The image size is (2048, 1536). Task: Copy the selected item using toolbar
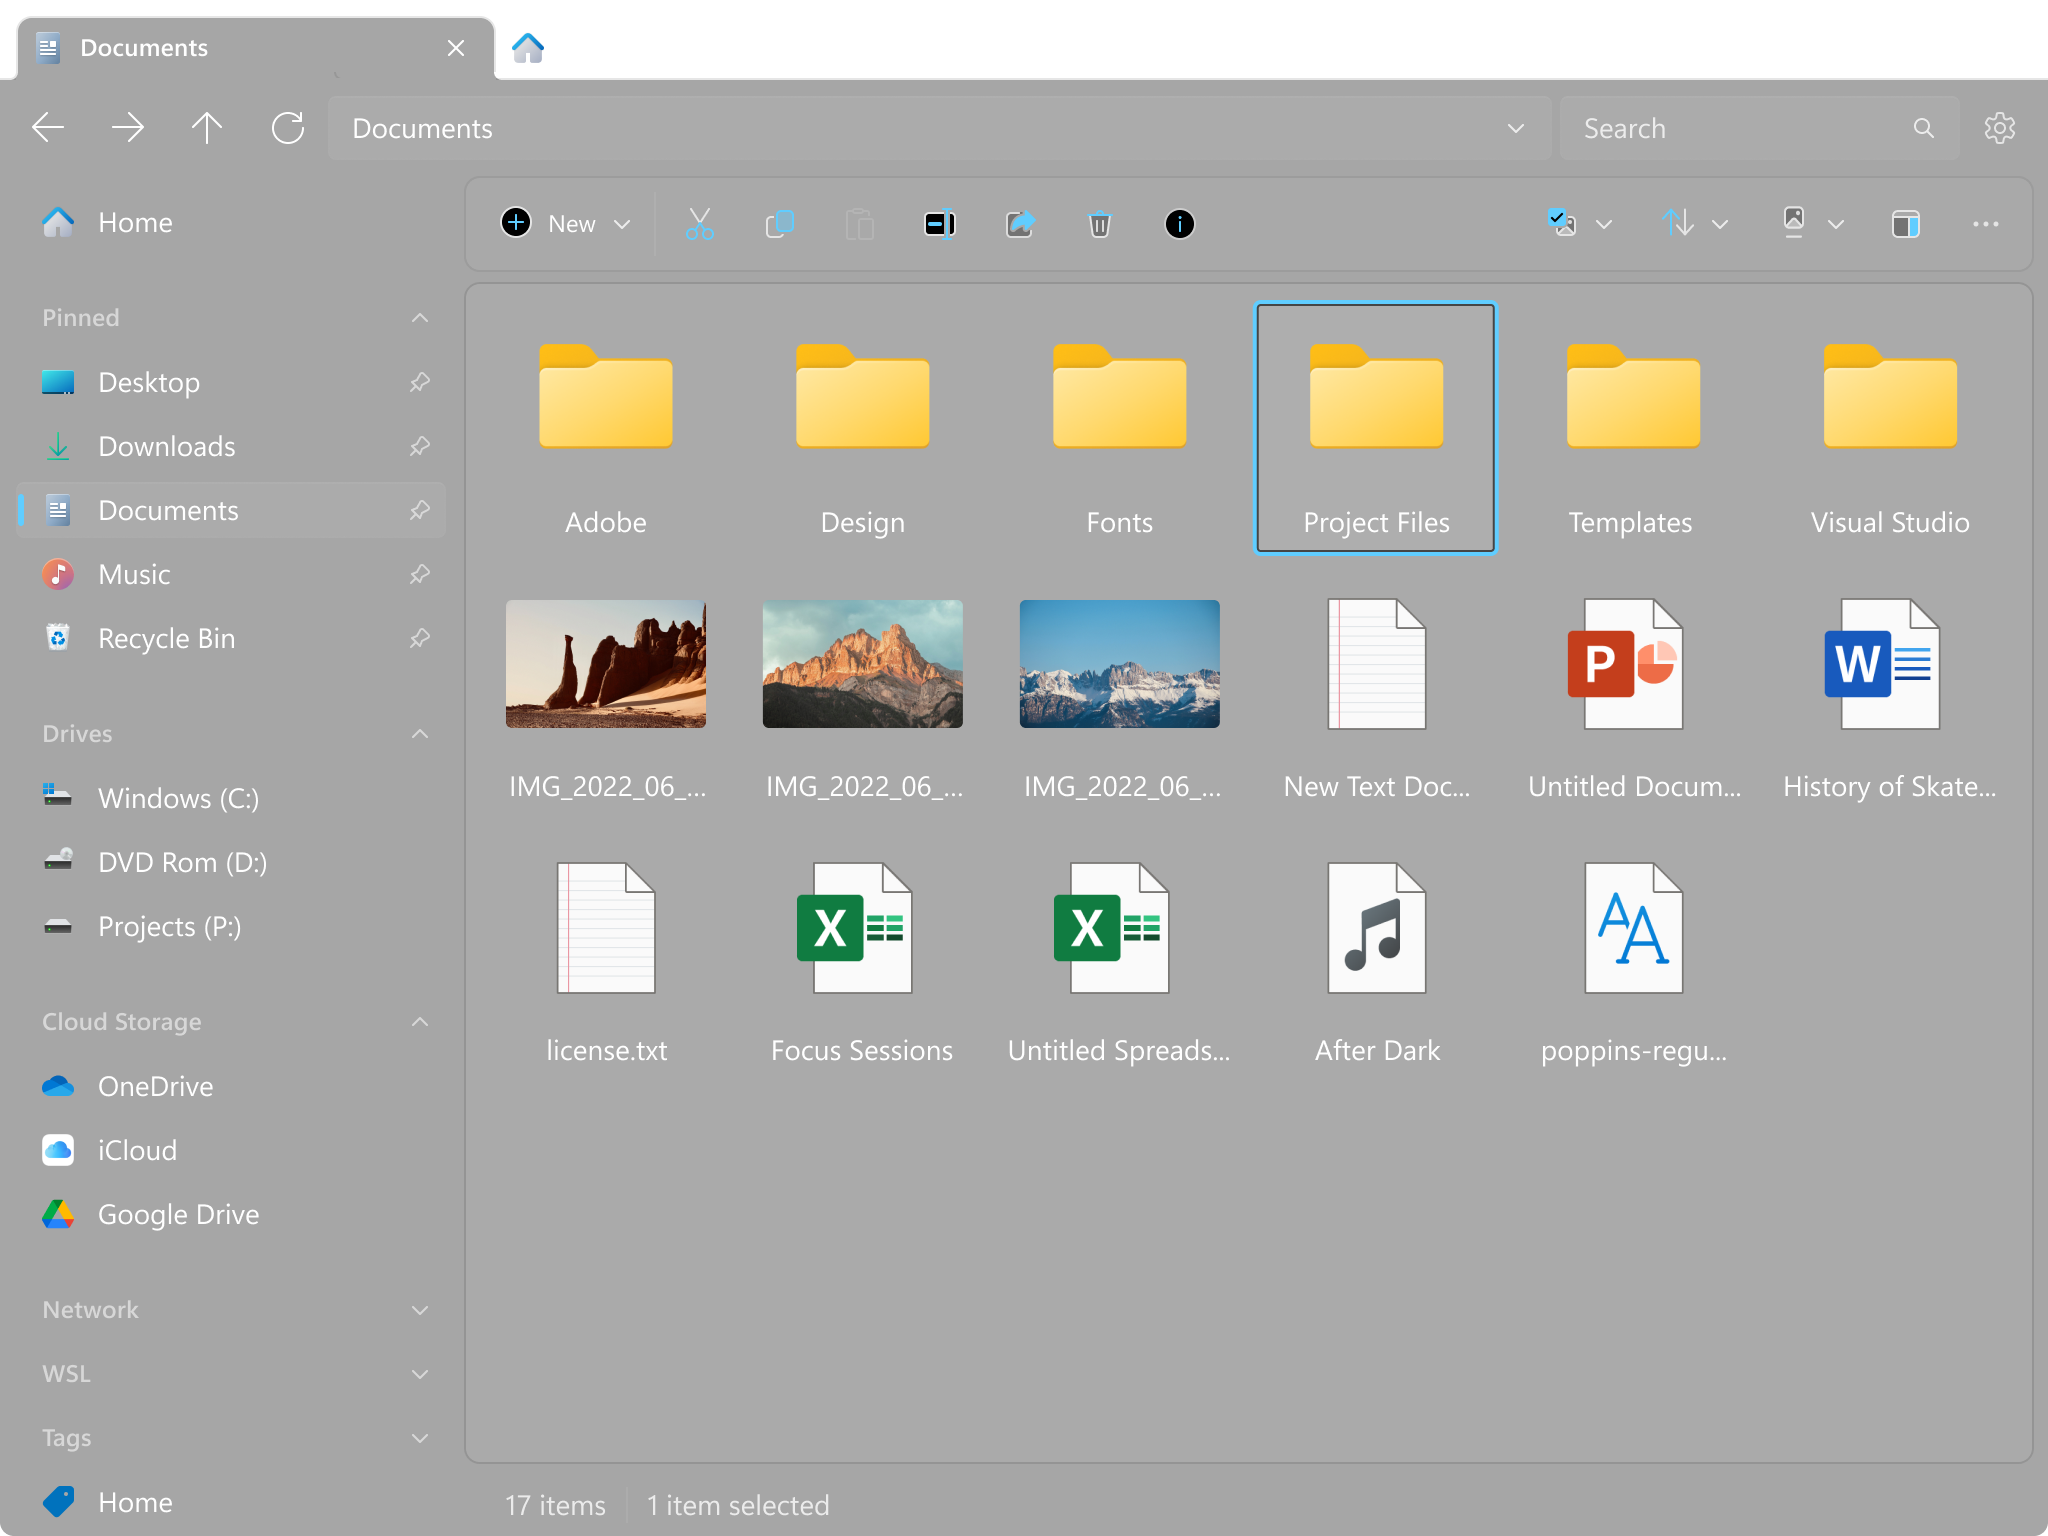coord(779,224)
